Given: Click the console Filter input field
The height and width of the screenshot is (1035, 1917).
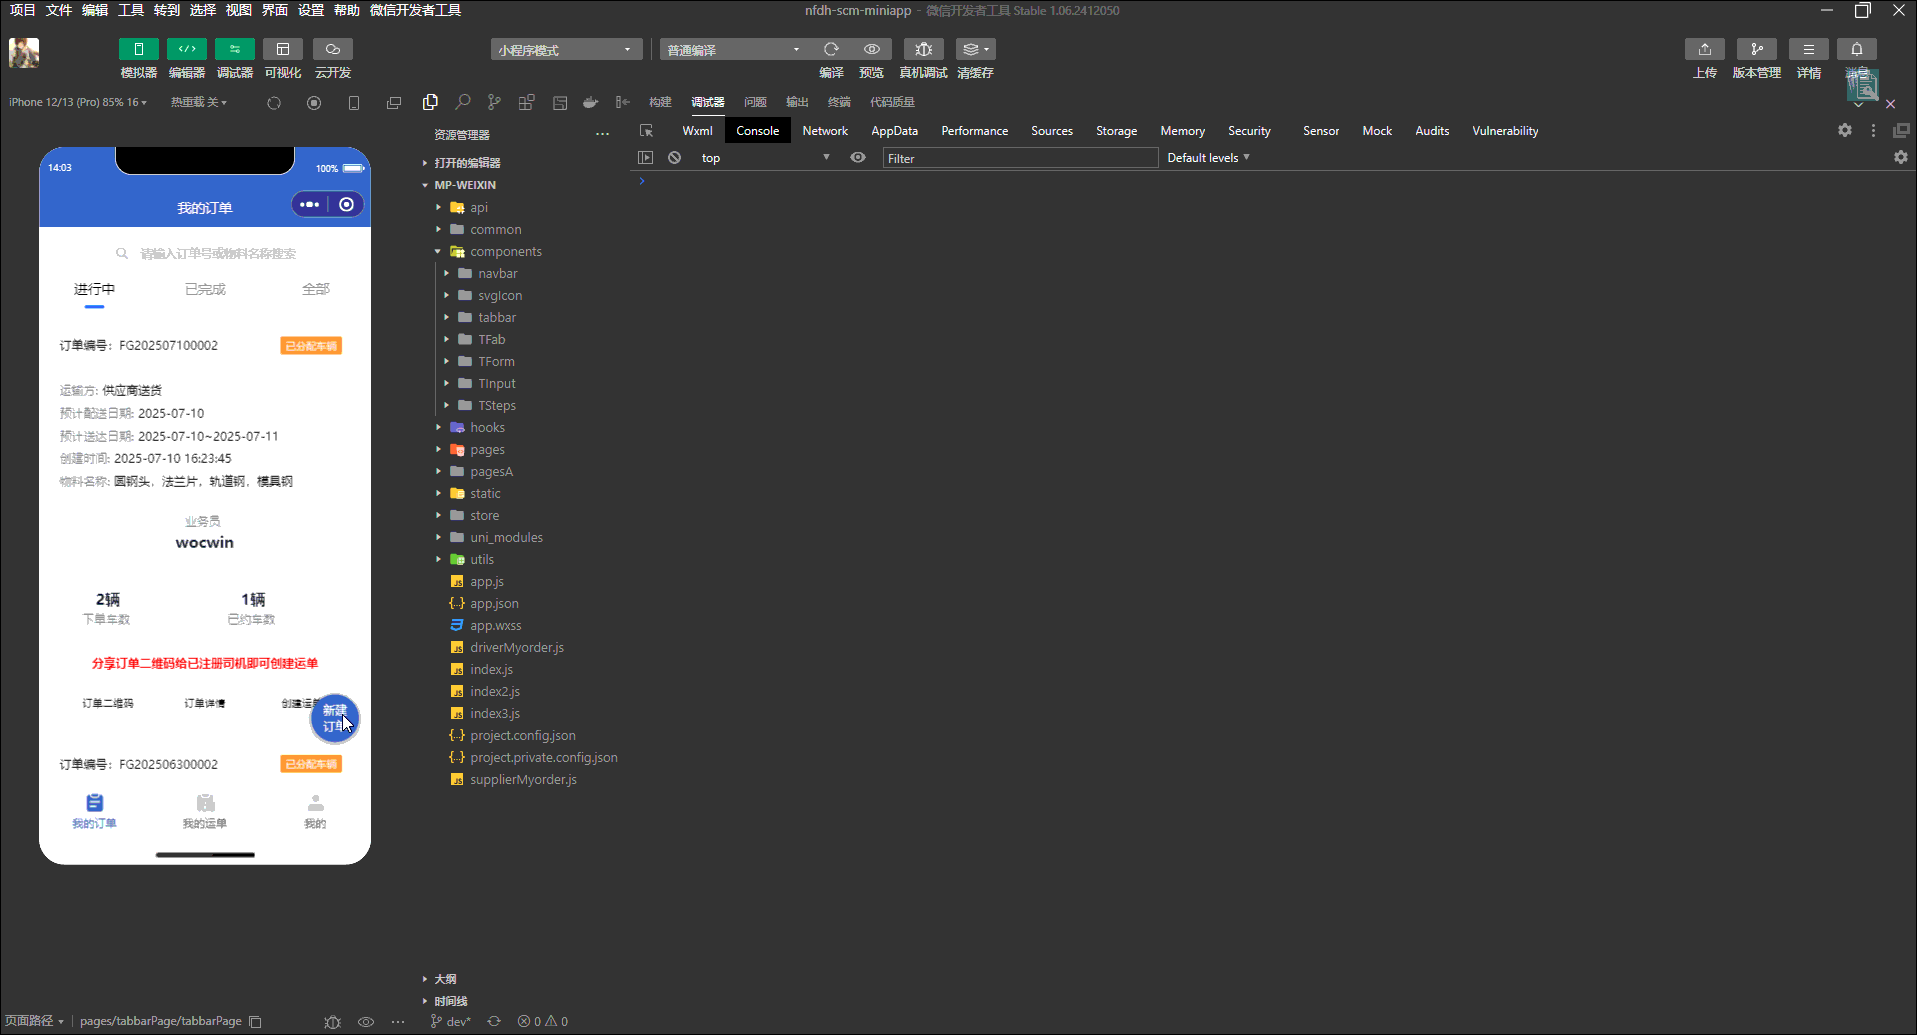Looking at the screenshot, I should (x=1020, y=158).
